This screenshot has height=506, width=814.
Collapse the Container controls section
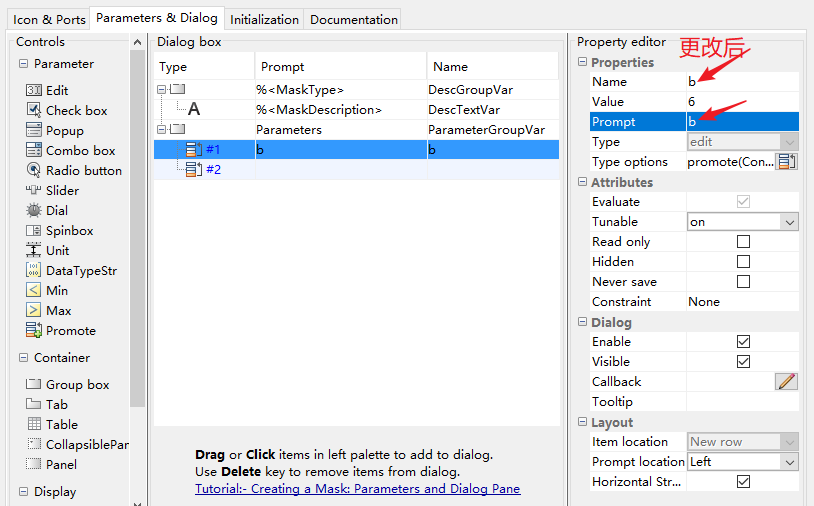tap(23, 358)
